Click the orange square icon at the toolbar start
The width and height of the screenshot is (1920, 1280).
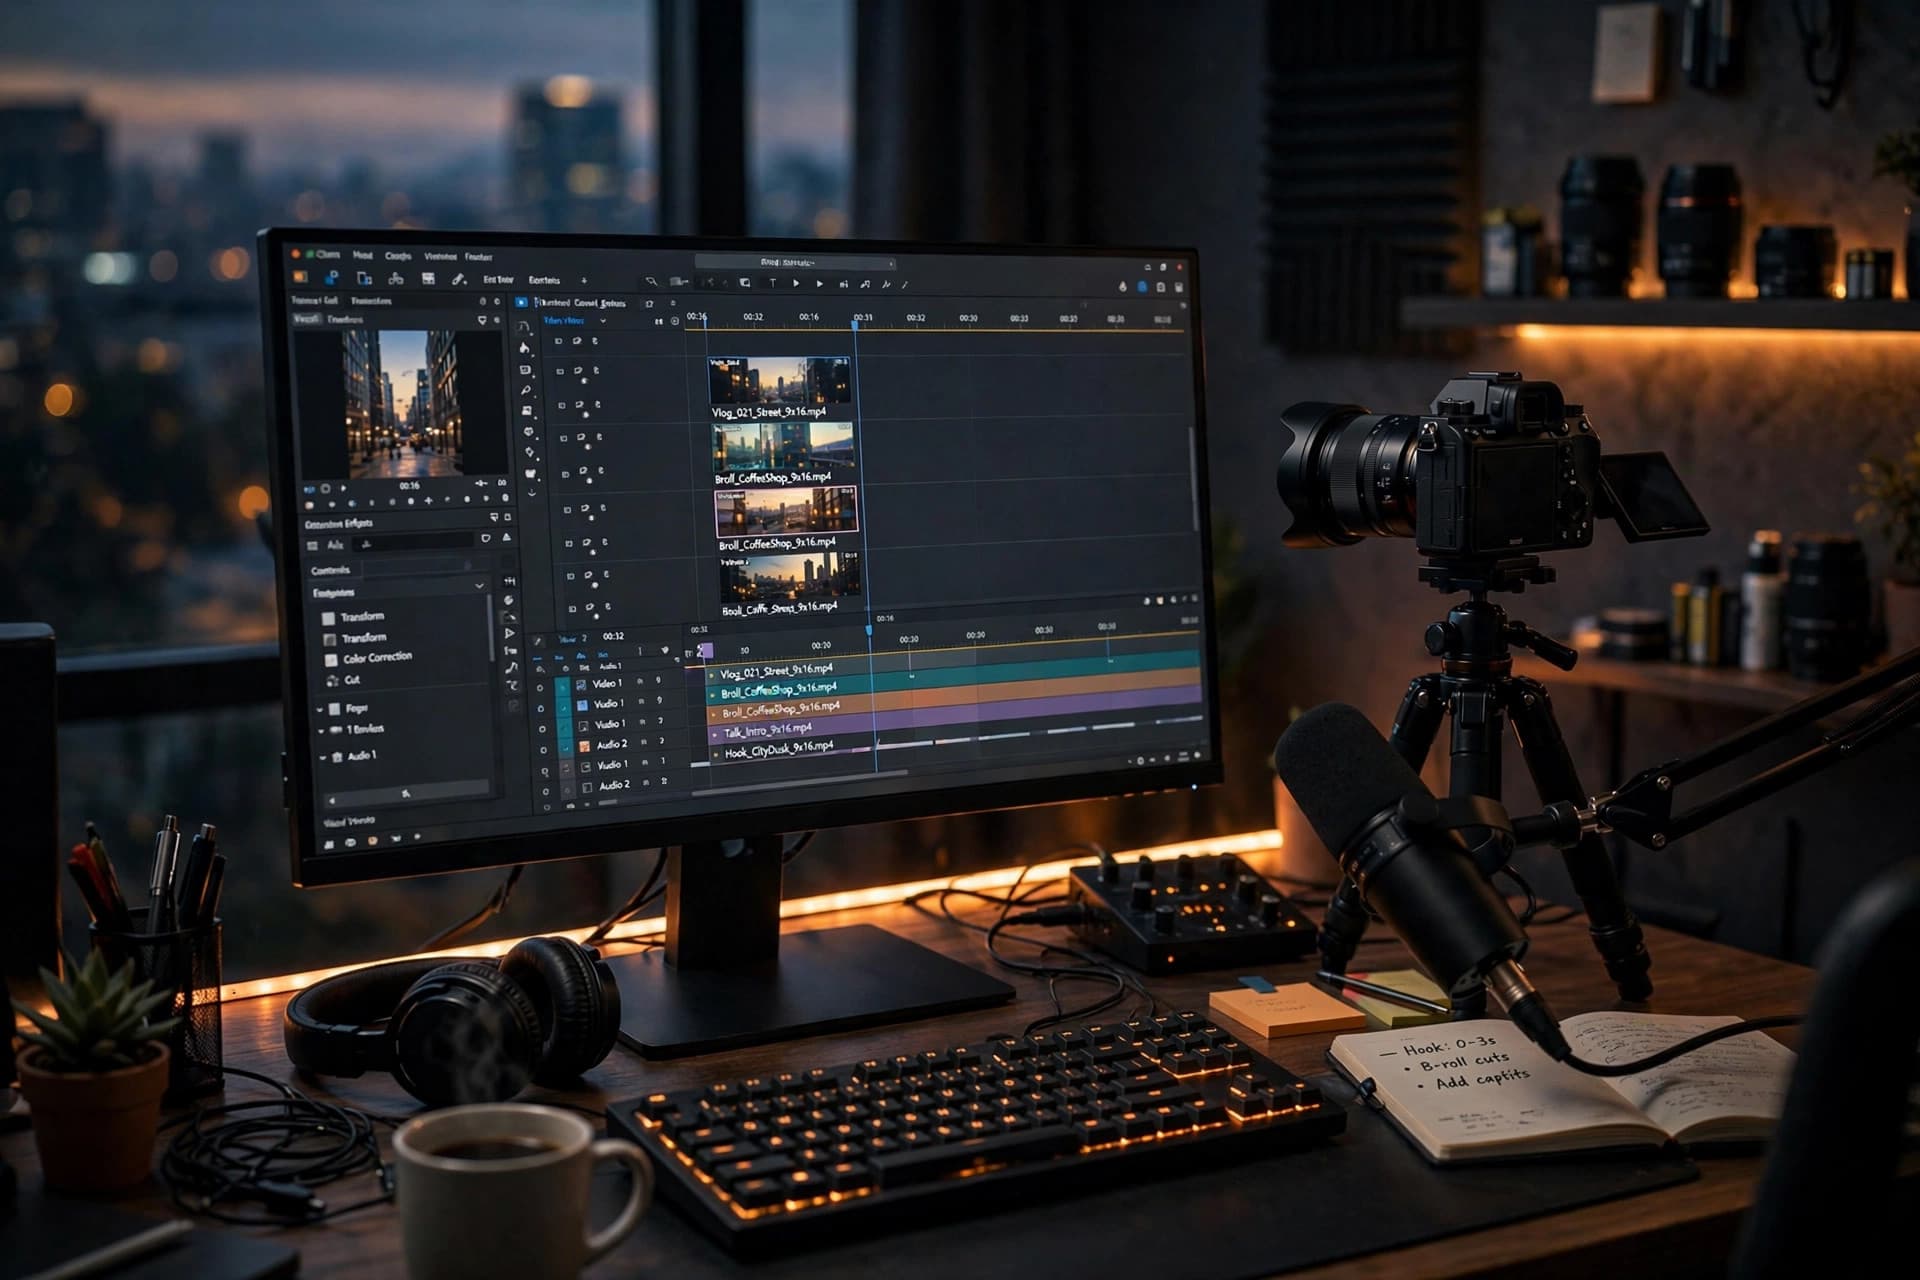point(300,277)
